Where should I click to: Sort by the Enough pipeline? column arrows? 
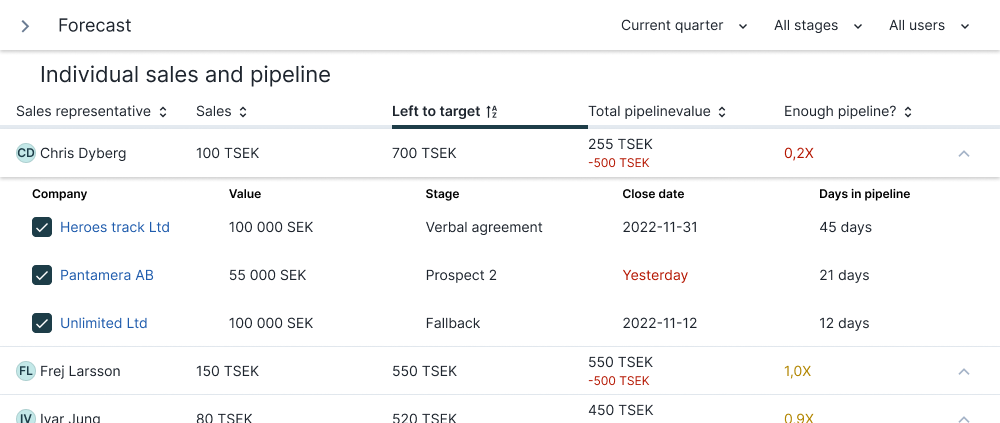pos(908,112)
